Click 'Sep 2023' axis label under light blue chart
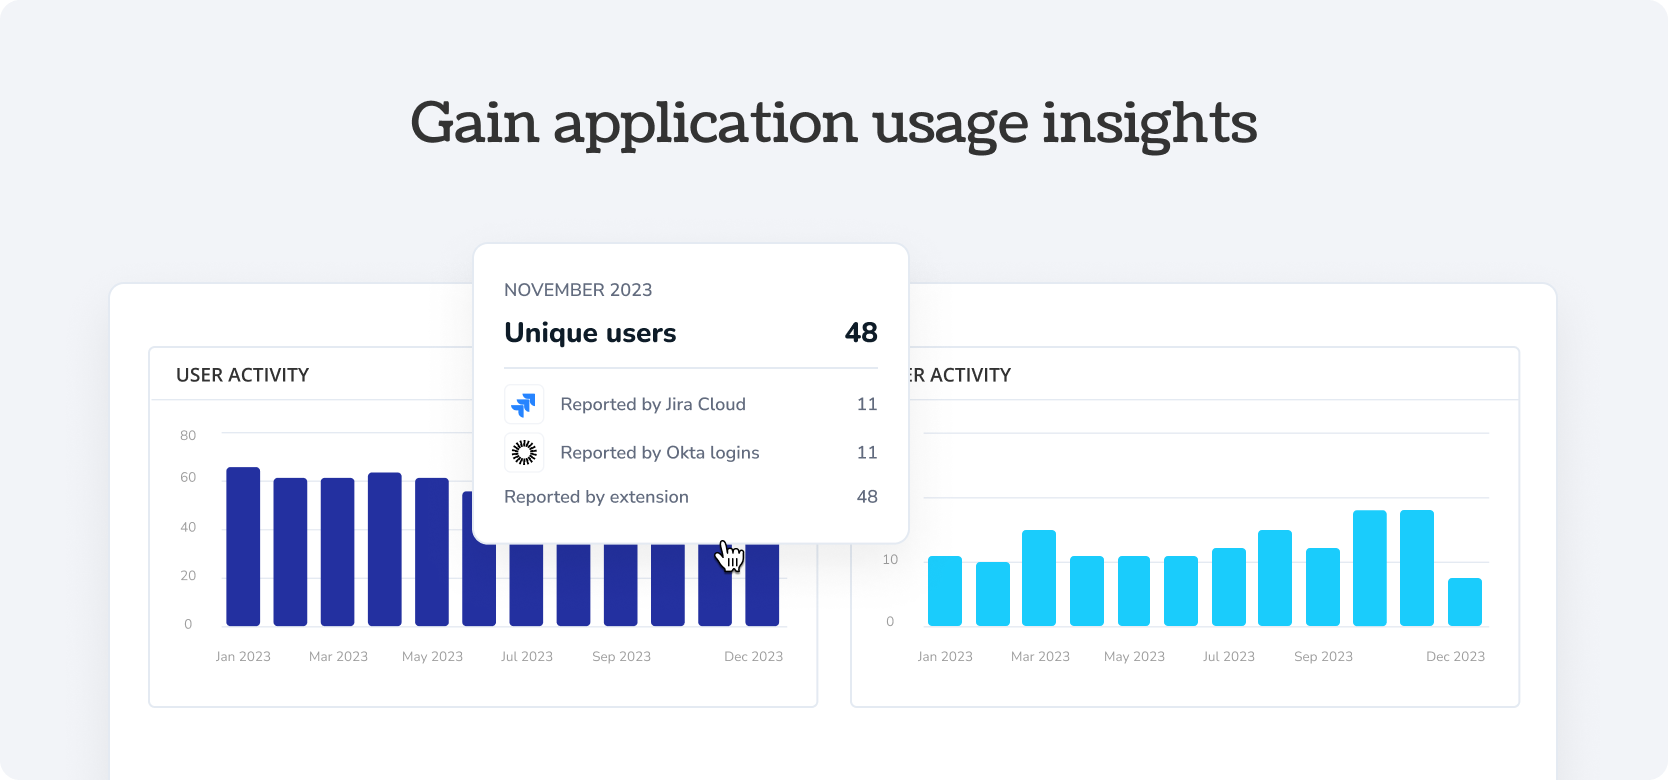Image resolution: width=1668 pixels, height=780 pixels. click(1323, 657)
